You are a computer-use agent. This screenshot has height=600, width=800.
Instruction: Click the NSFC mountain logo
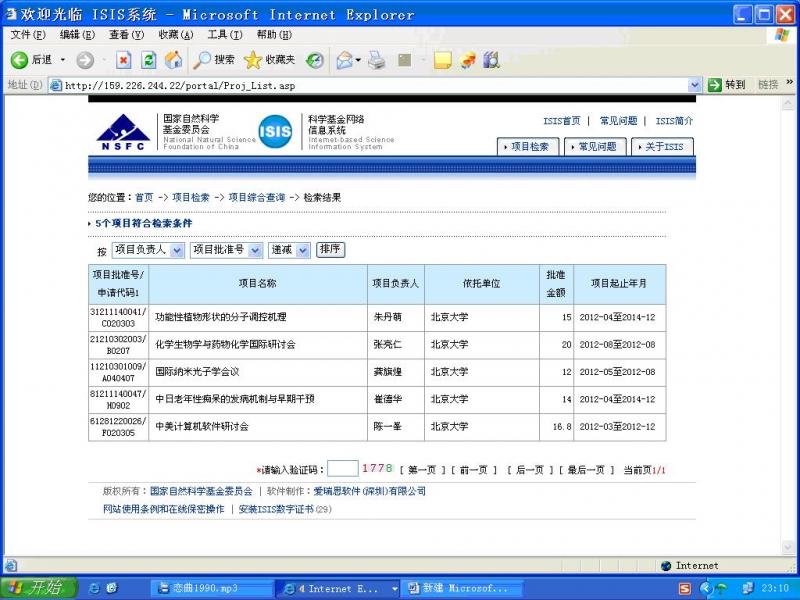(122, 132)
